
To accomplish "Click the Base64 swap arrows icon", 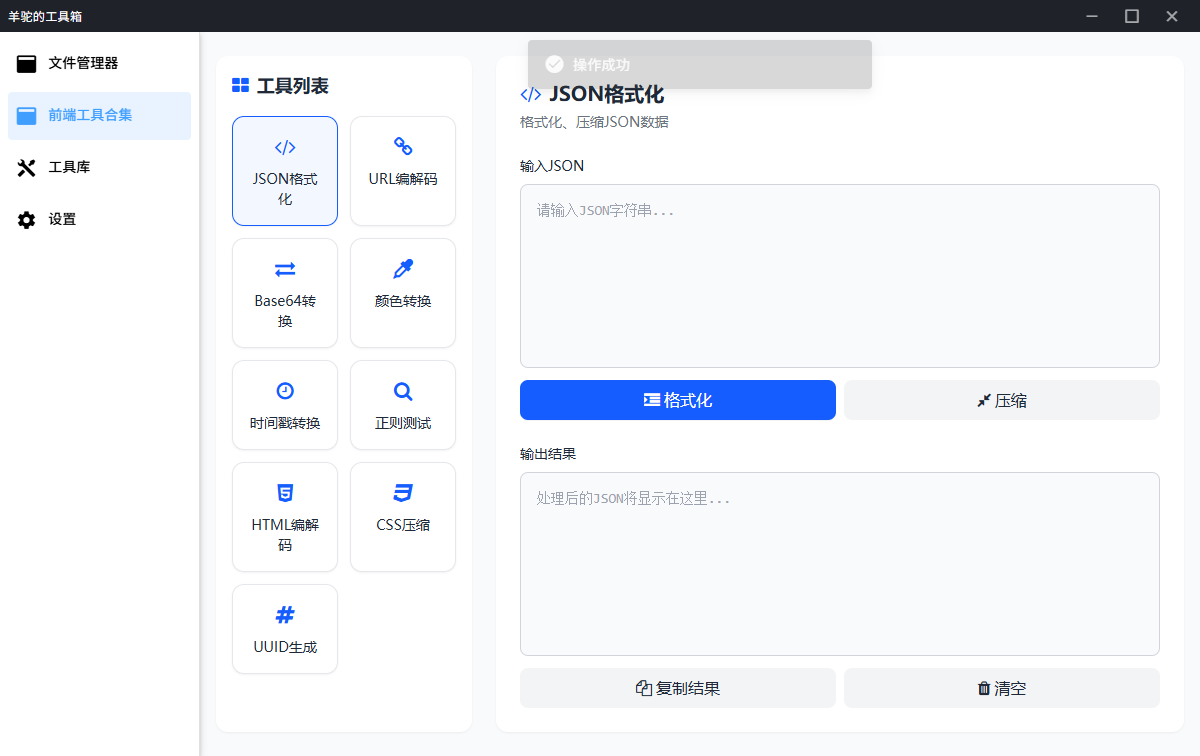I will pyautogui.click(x=285, y=269).
